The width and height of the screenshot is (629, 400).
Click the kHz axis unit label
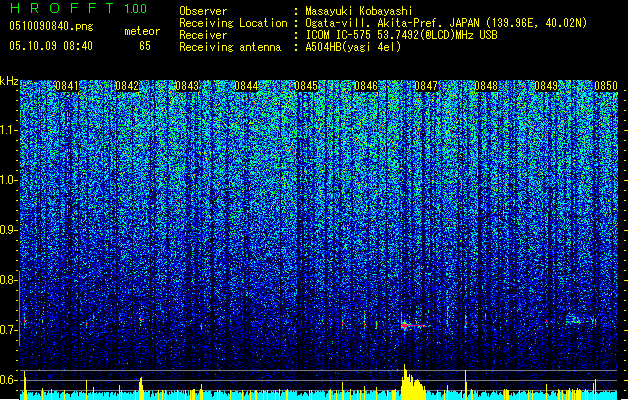pos(9,81)
